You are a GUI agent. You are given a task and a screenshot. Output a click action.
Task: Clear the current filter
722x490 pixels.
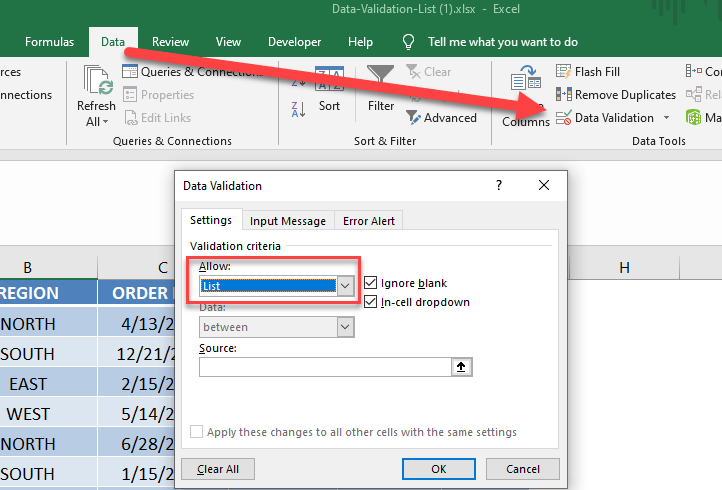[429, 72]
